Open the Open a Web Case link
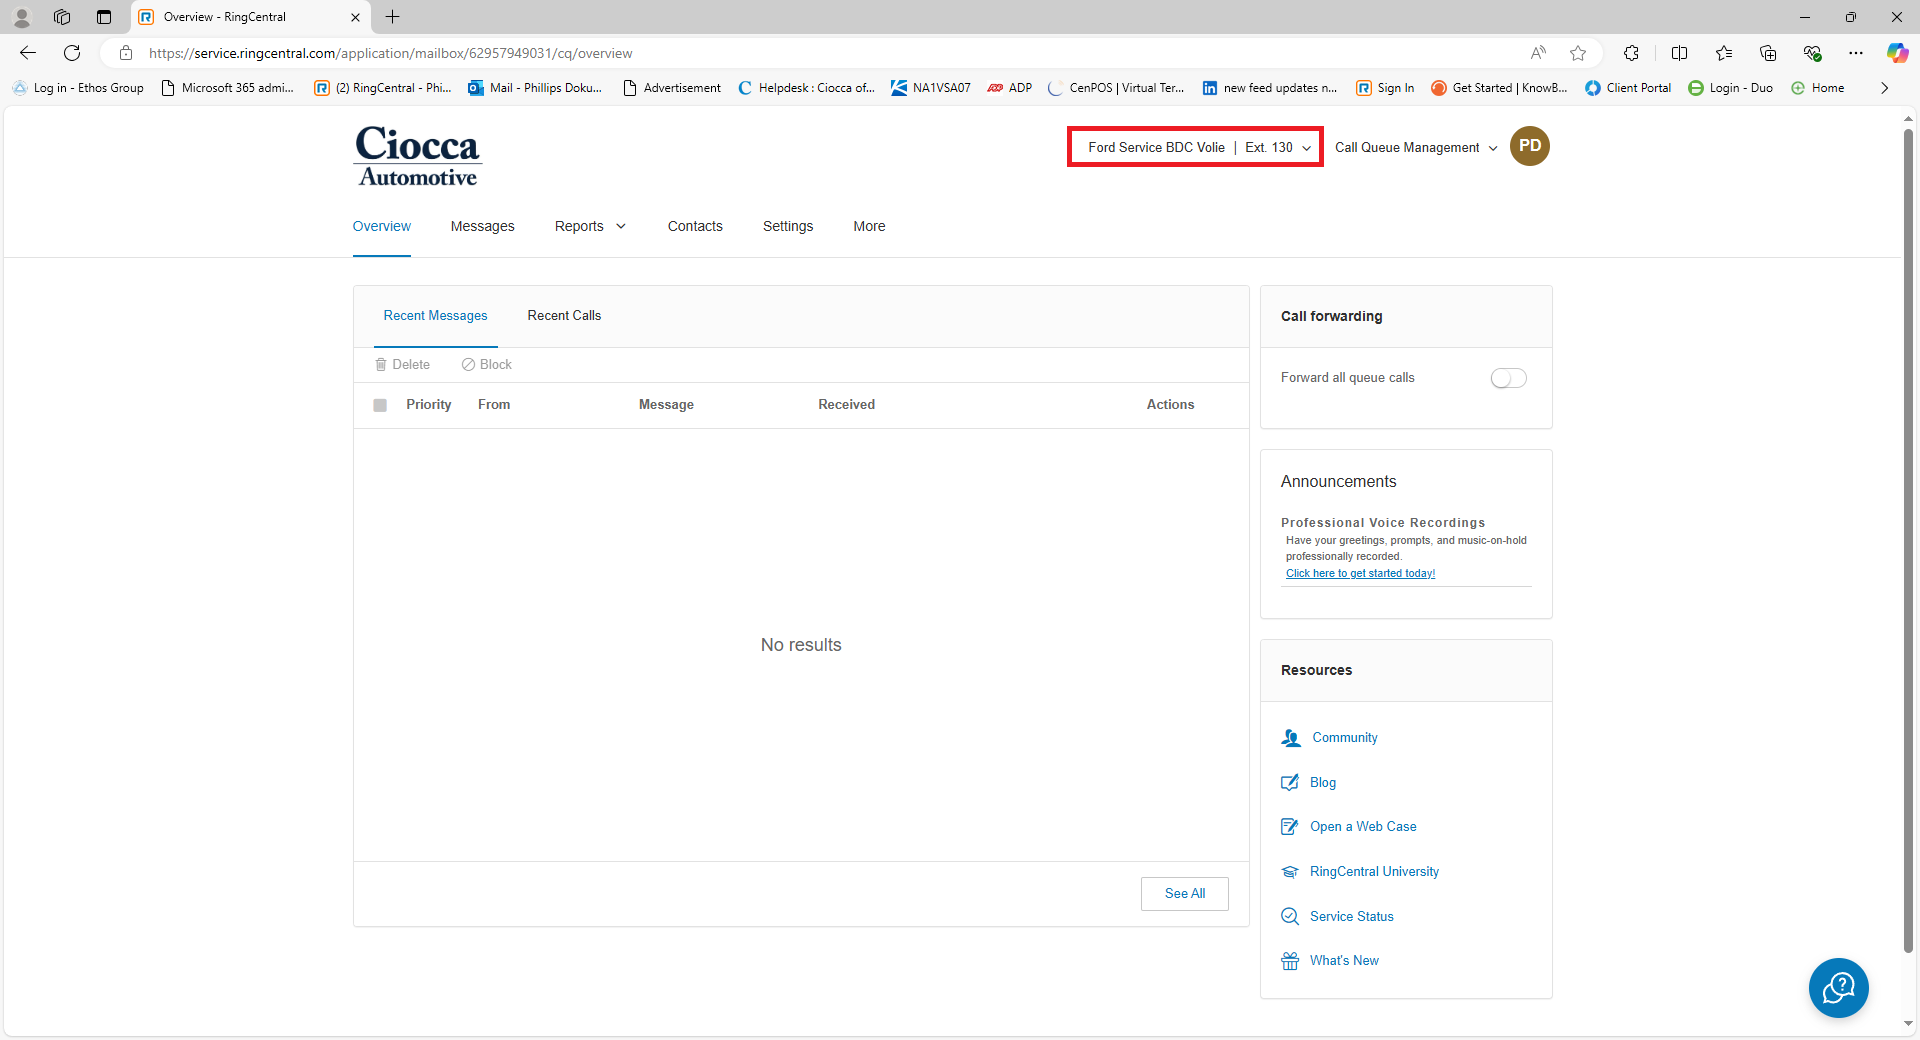Image resolution: width=1920 pixels, height=1040 pixels. [1363, 827]
